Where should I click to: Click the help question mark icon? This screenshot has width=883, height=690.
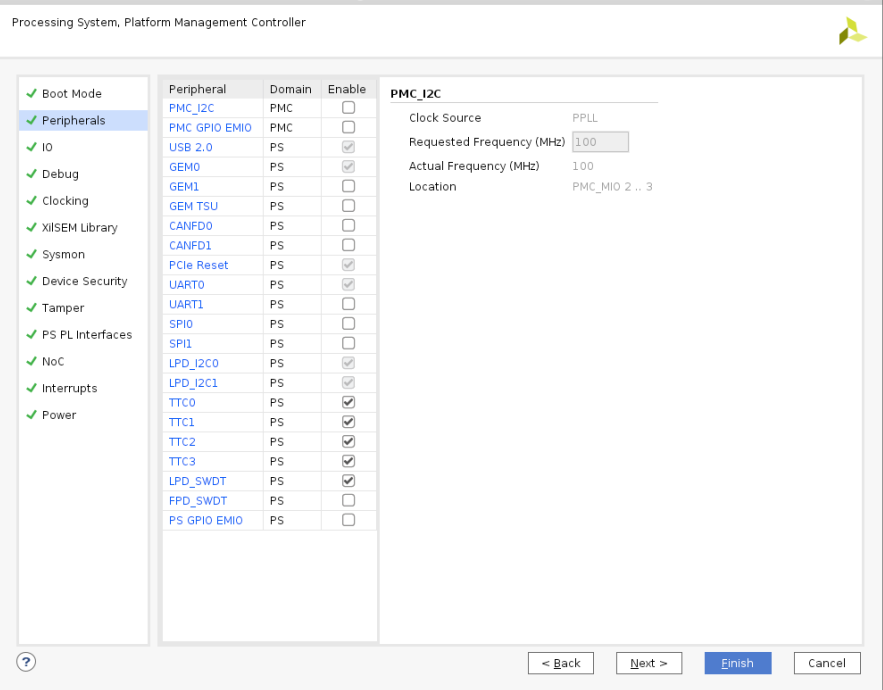[x=27, y=662]
